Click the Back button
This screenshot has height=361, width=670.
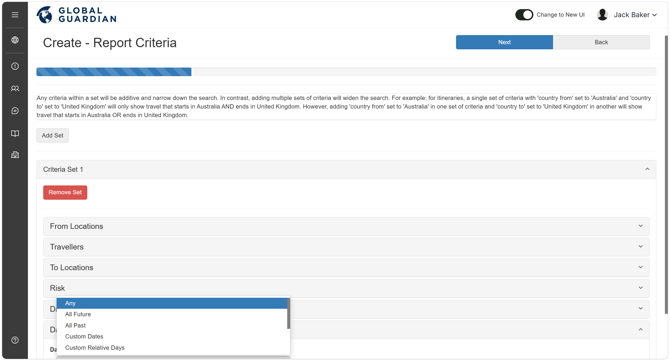[x=601, y=42]
